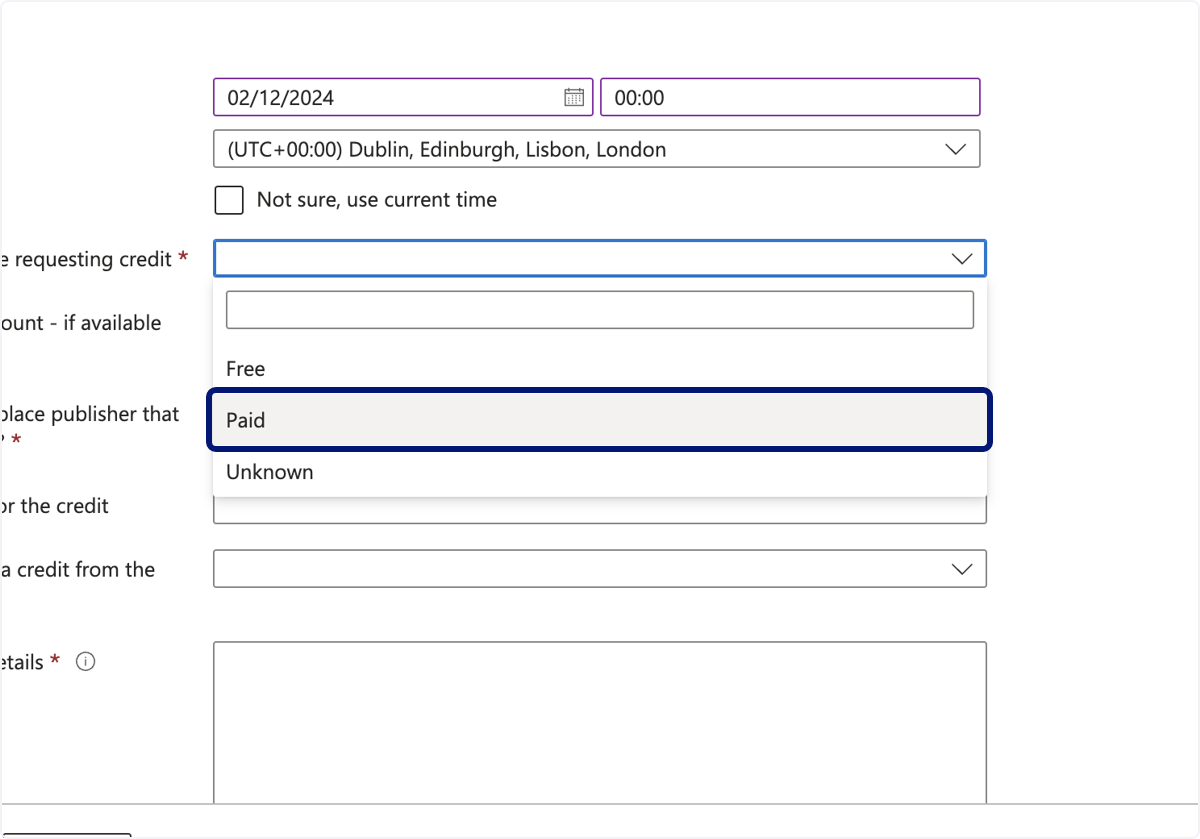Click the 'ount - if available' label
The height and width of the screenshot is (839, 1200).
[81, 323]
